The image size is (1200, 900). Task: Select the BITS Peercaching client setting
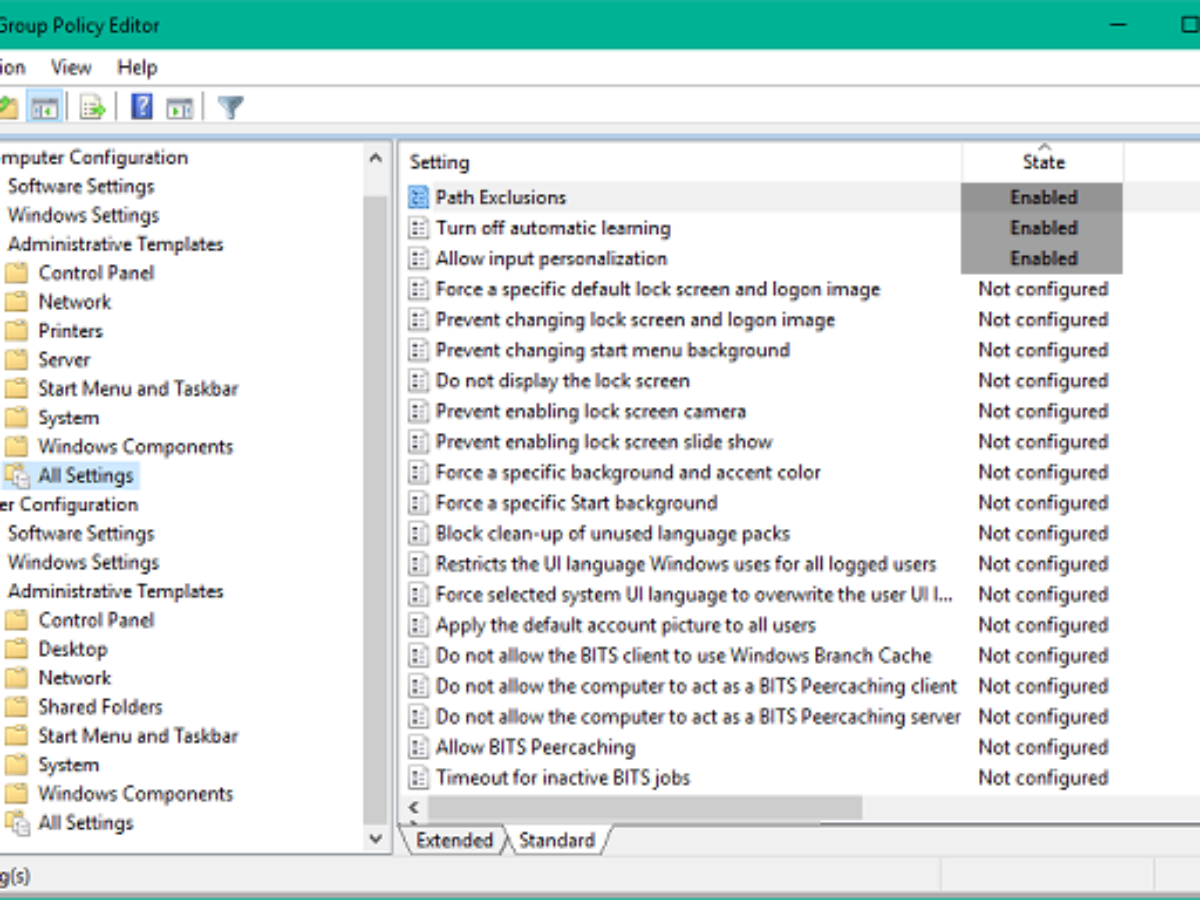[x=696, y=686]
